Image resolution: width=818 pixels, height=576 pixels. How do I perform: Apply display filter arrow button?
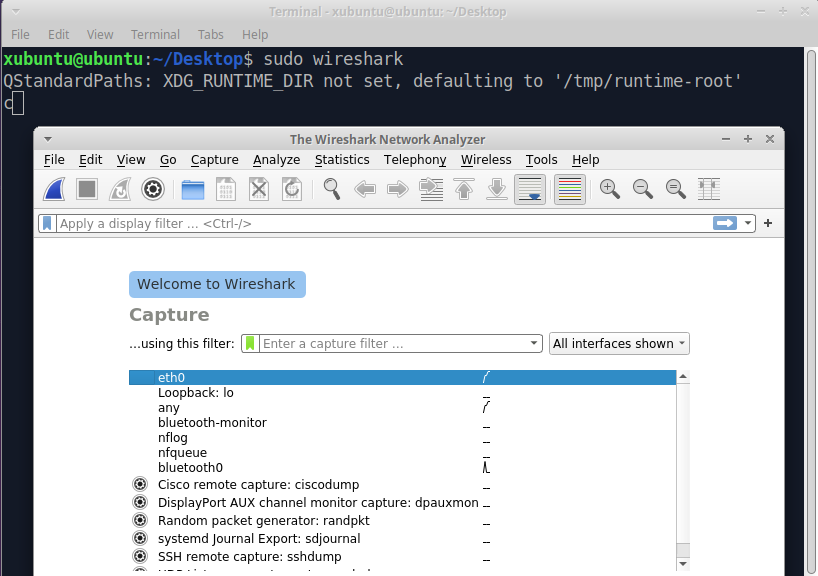[x=725, y=223]
